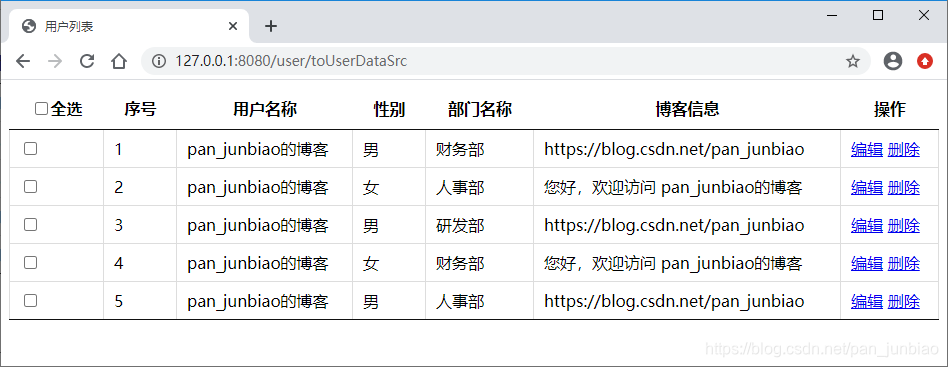Click the 用户名称 column header

point(265,109)
